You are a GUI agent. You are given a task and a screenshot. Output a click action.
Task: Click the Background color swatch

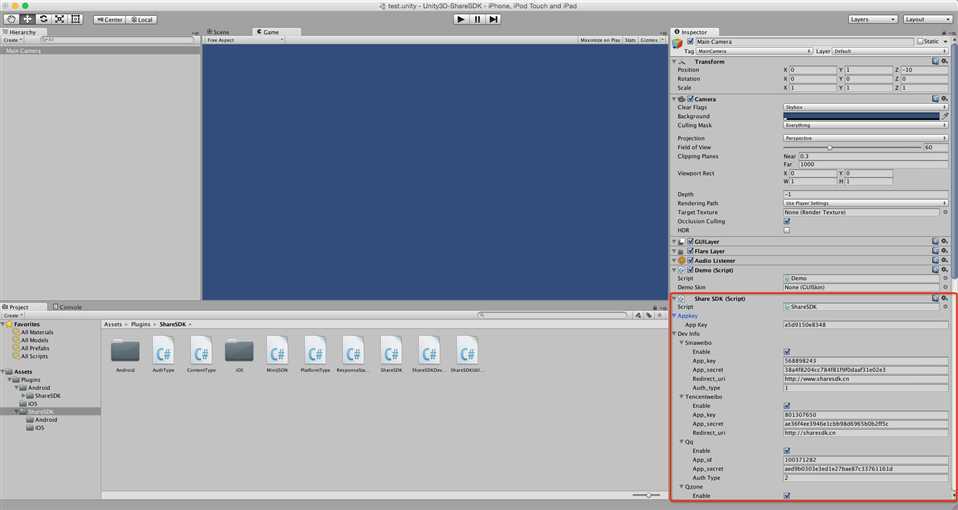click(861, 116)
